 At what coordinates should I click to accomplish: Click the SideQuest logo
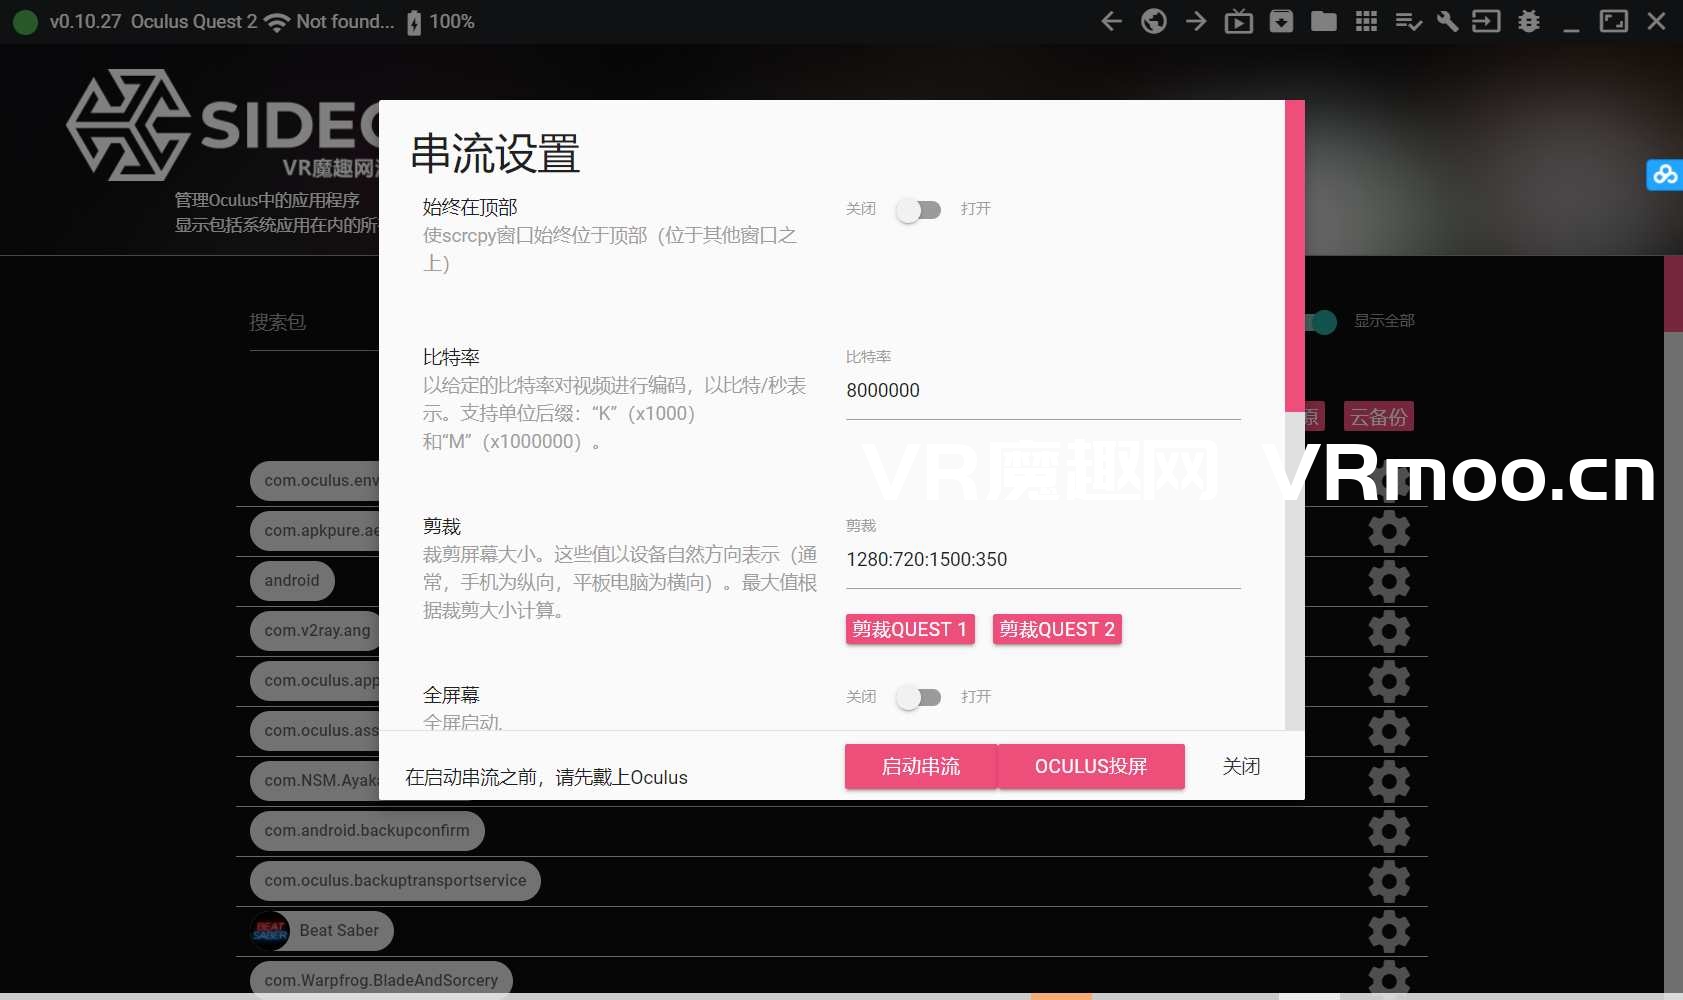[222, 125]
